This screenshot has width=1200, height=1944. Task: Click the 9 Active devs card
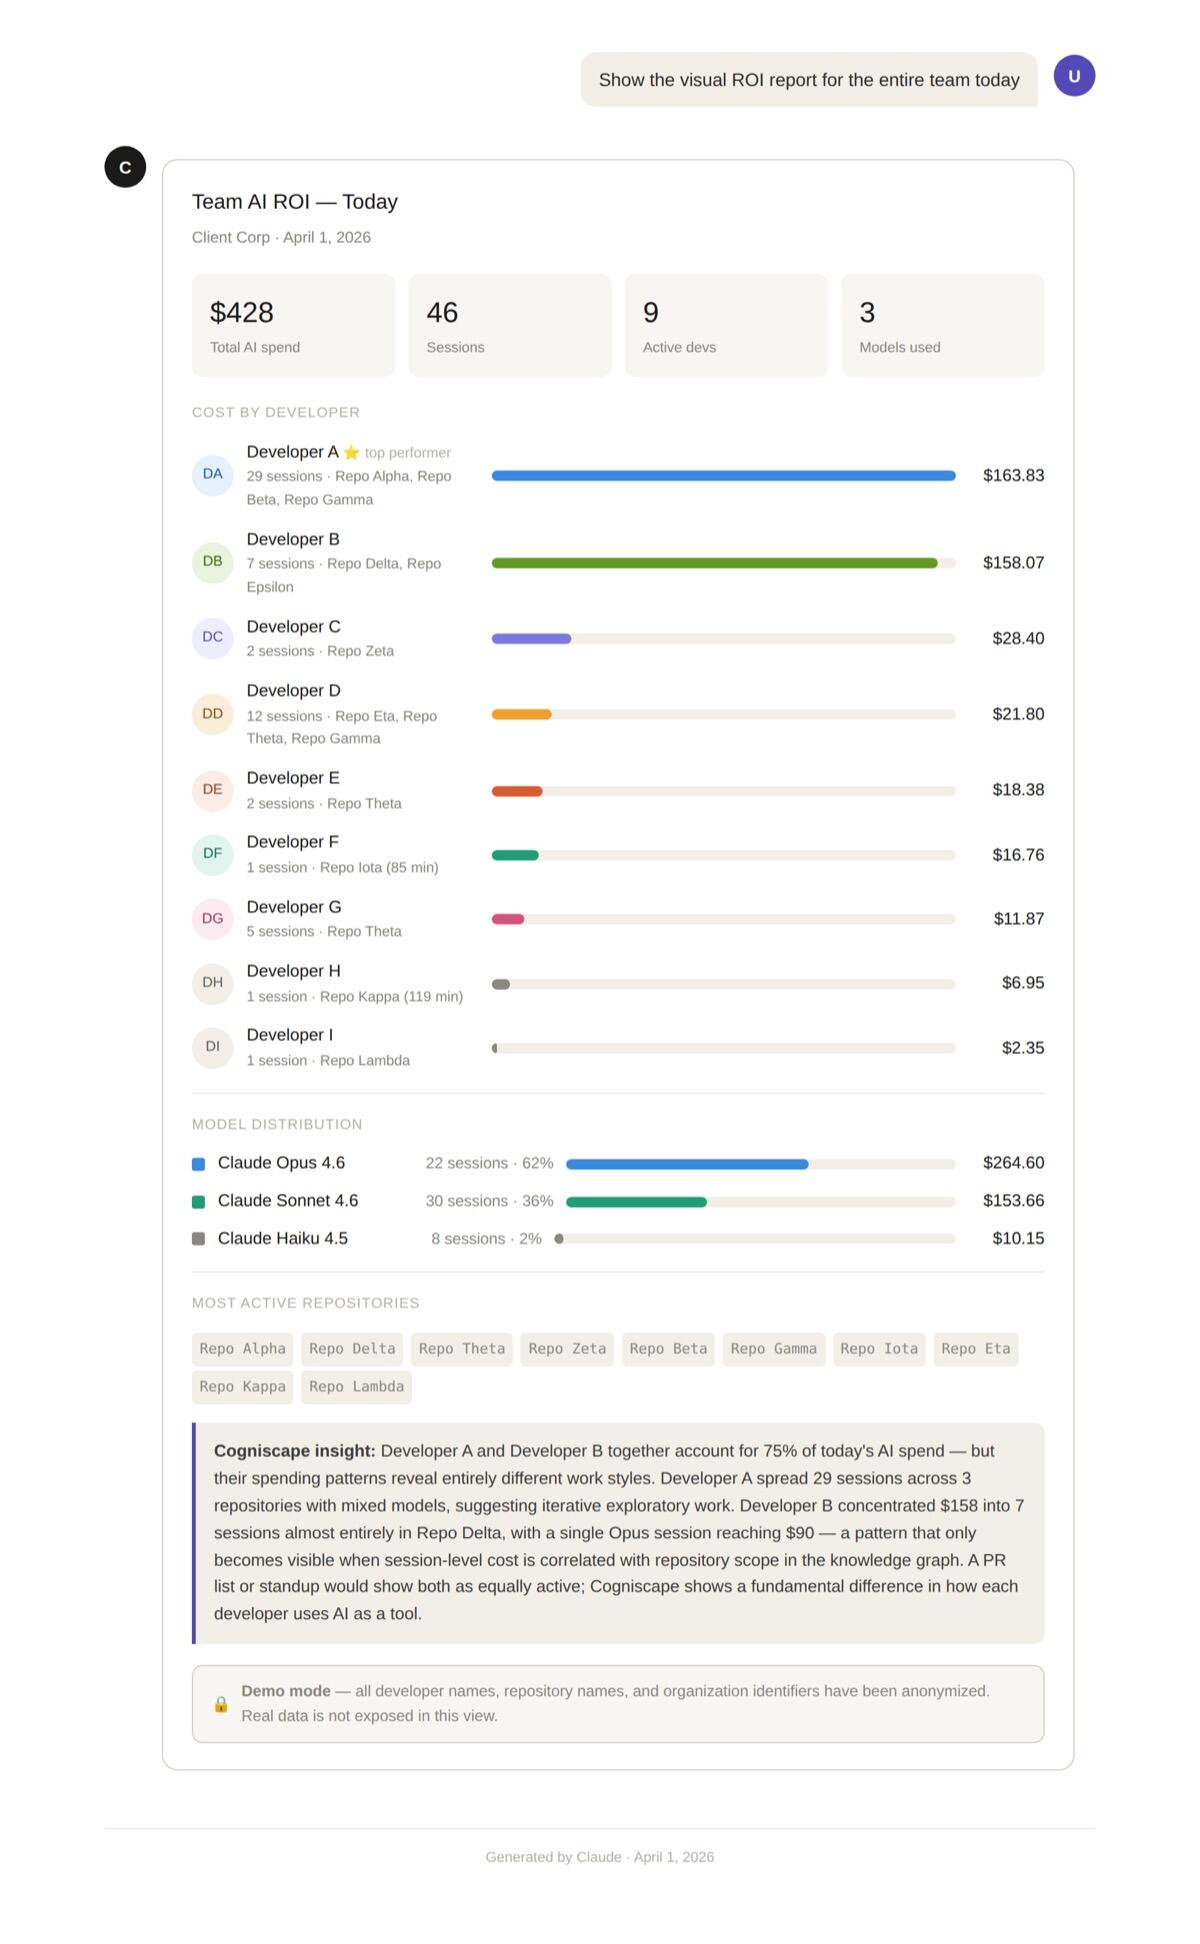pos(726,325)
